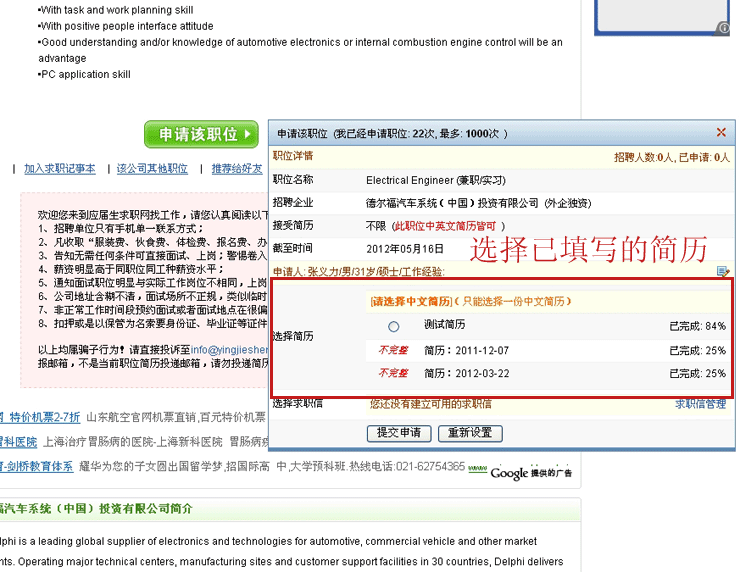740x572 pixels.
Task: Click company name 德尔福汽车系统（中国）投资有限公司
Action: pos(452,203)
